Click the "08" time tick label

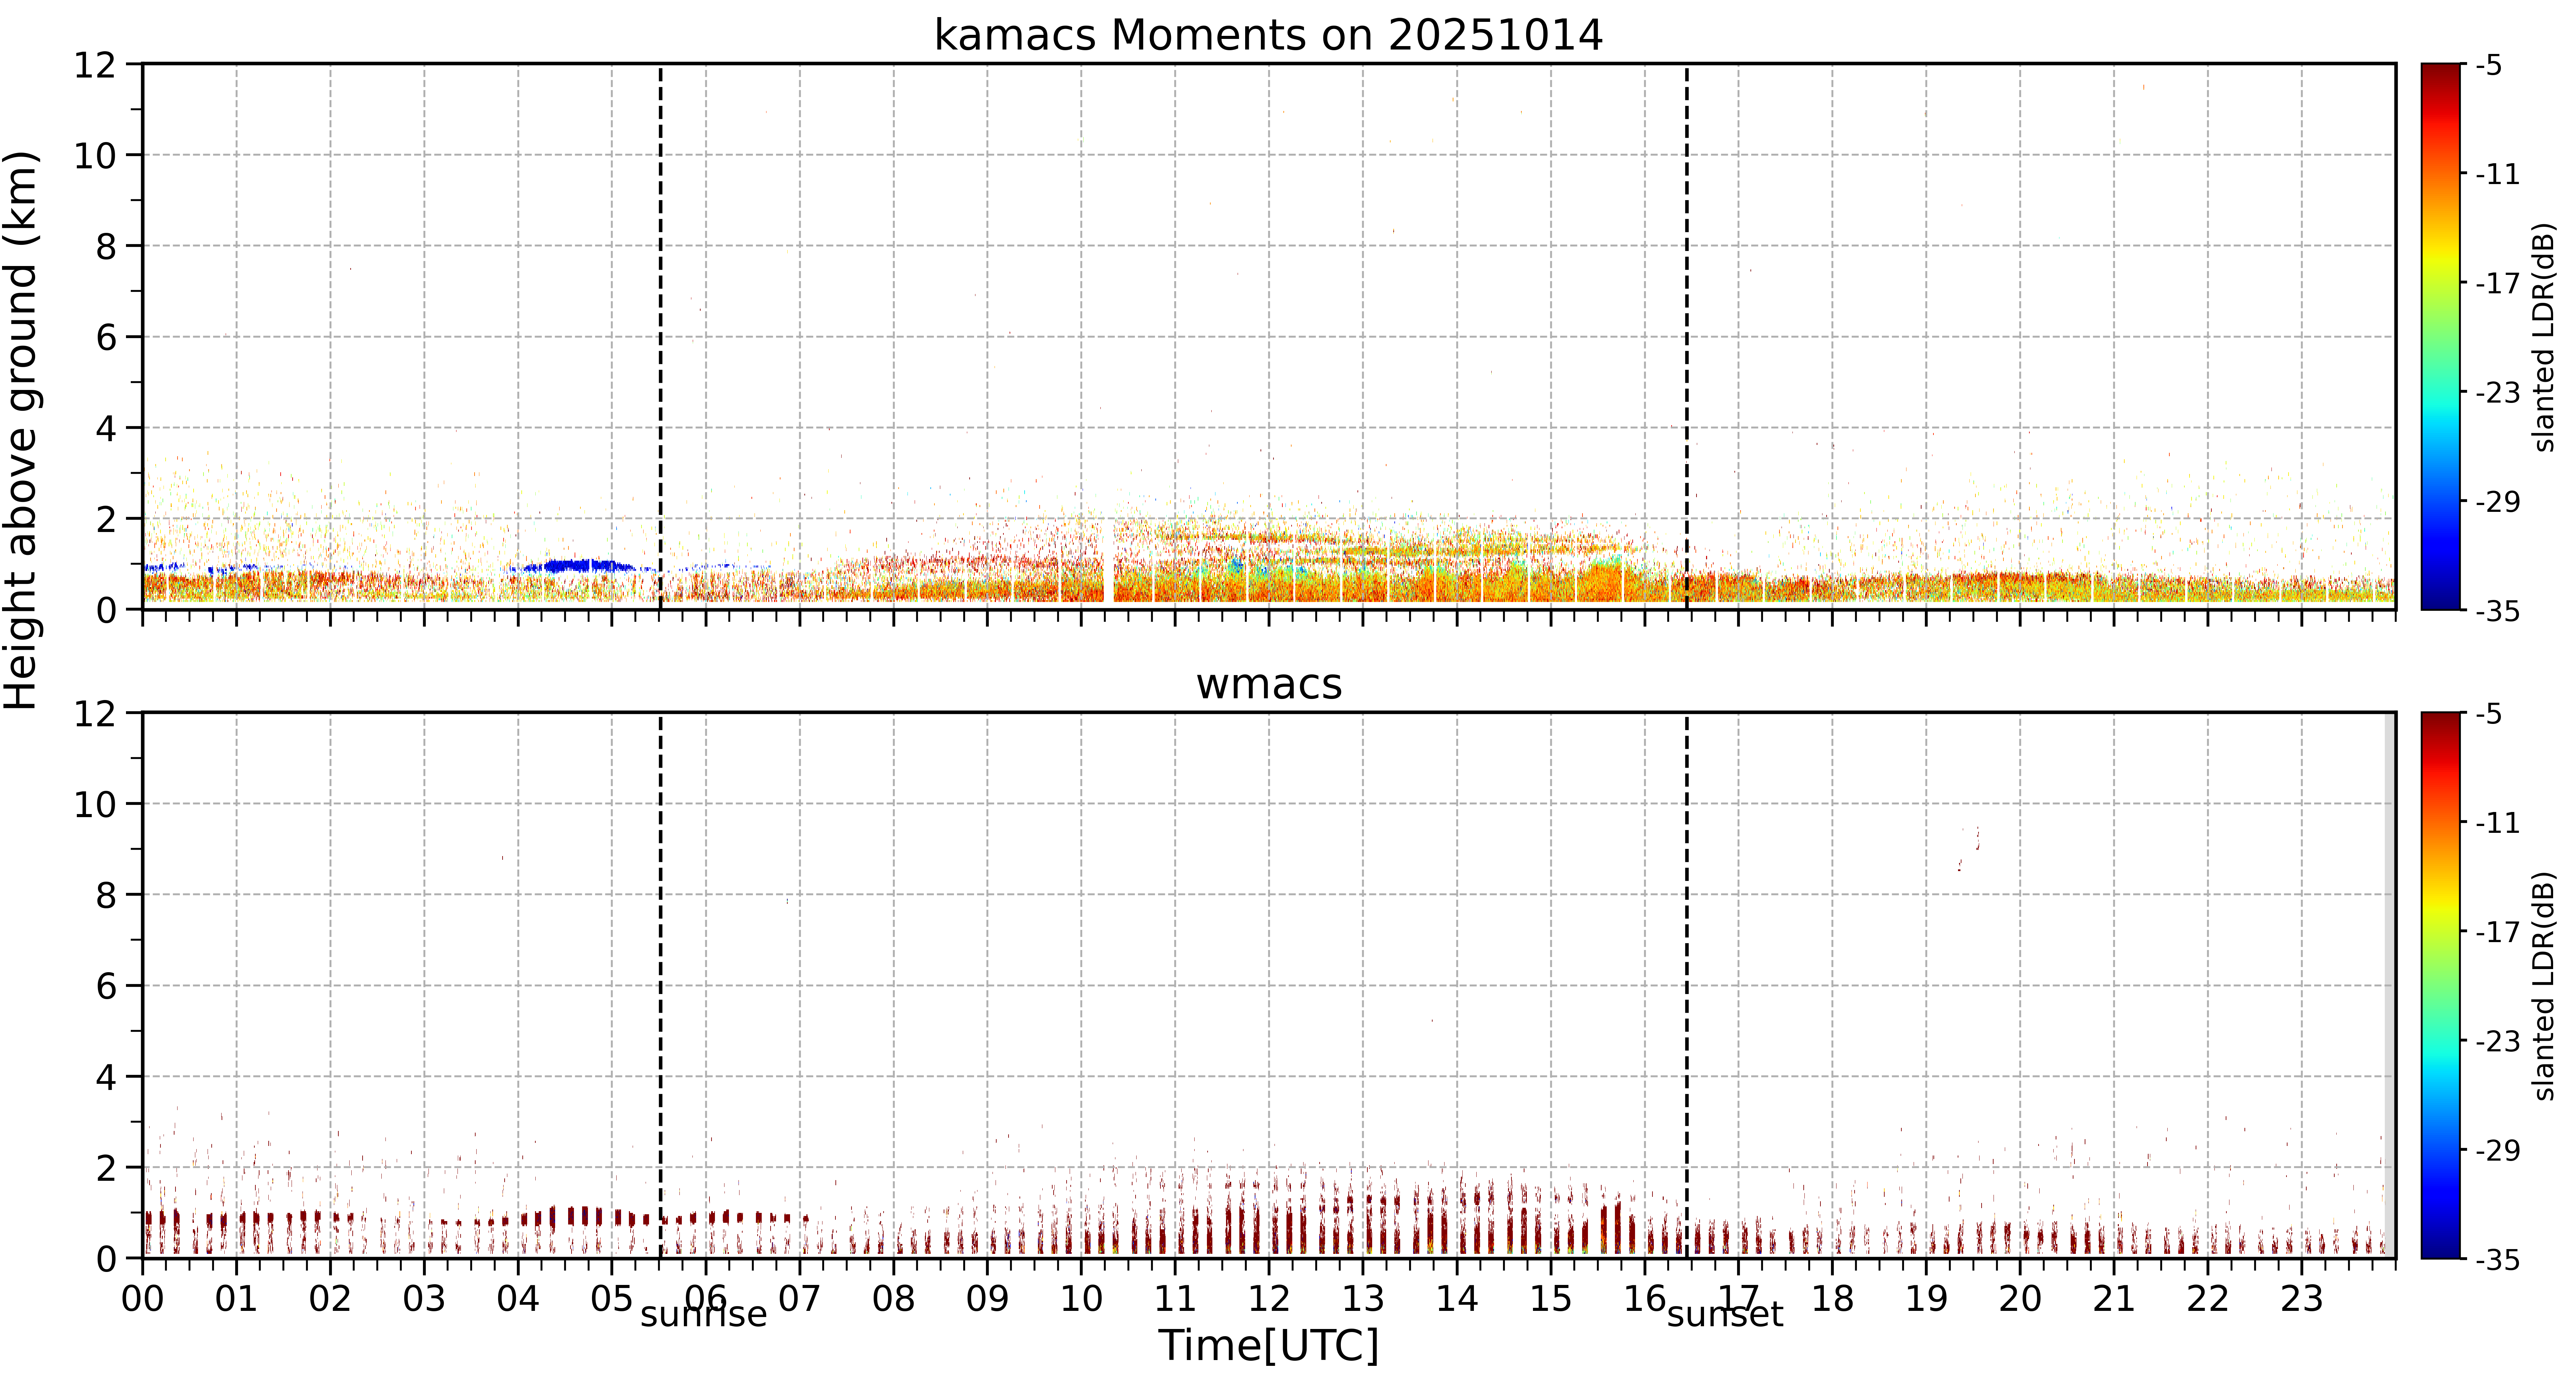[893, 1299]
